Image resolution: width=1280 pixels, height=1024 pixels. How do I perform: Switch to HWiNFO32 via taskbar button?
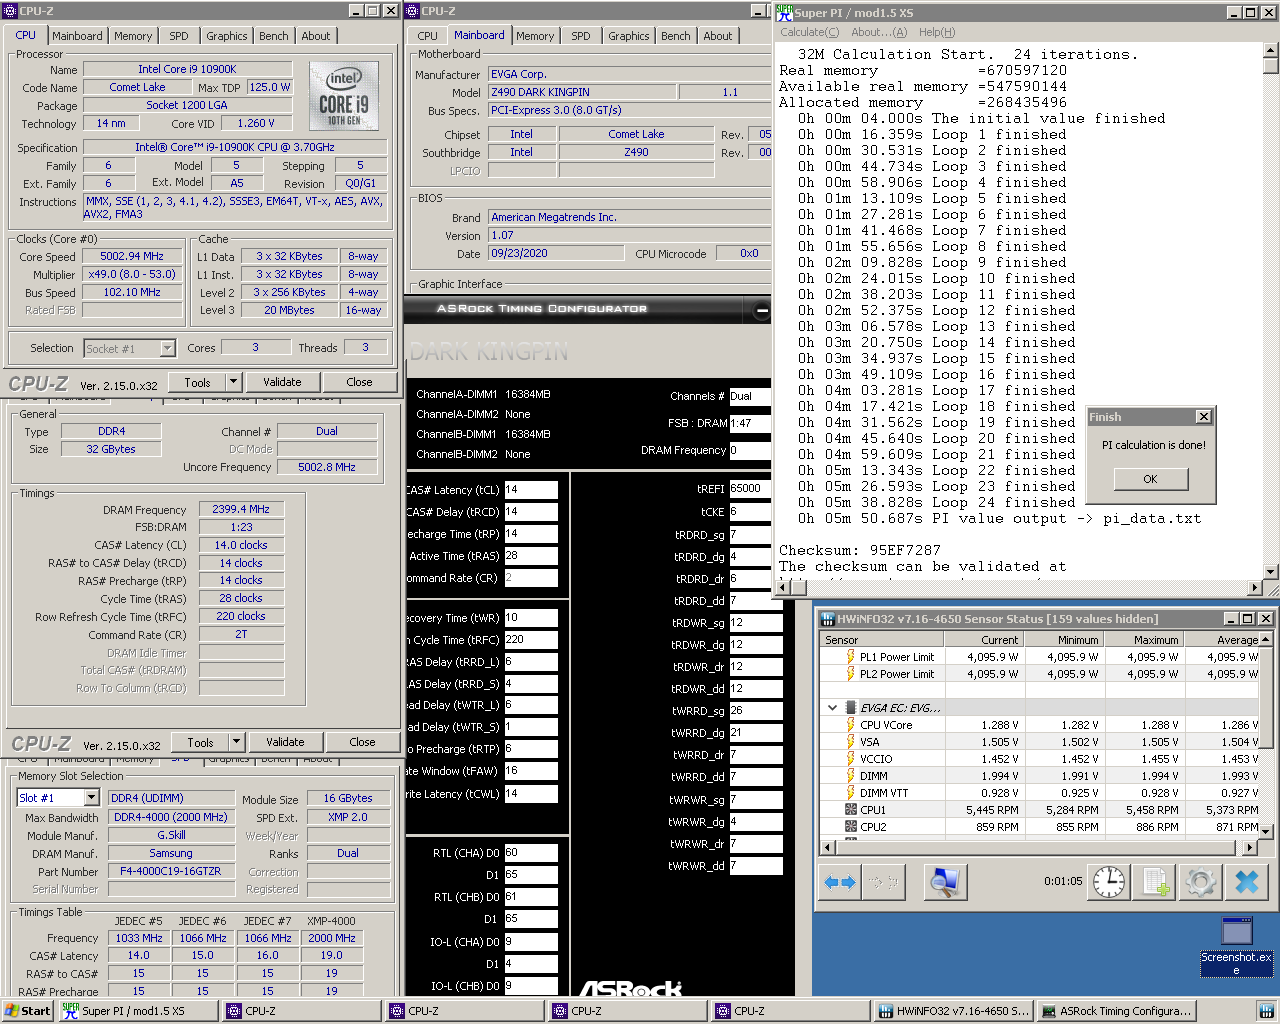pos(953,1011)
